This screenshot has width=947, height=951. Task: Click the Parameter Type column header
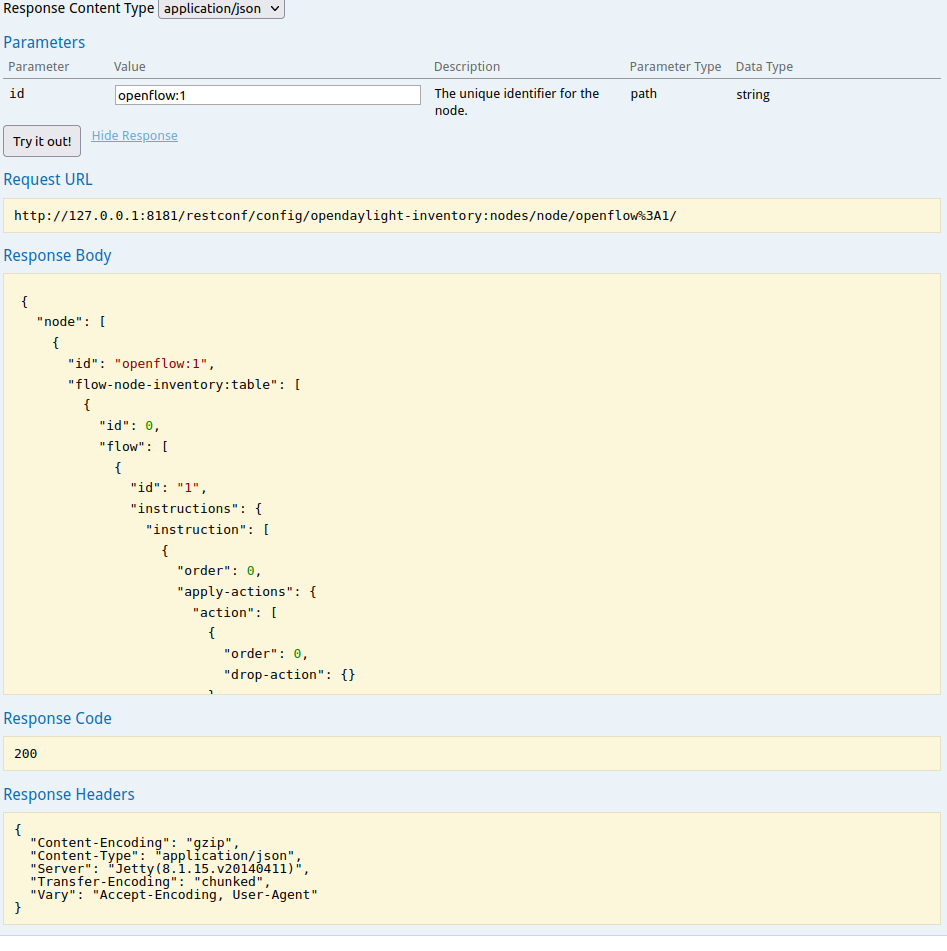[675, 67]
